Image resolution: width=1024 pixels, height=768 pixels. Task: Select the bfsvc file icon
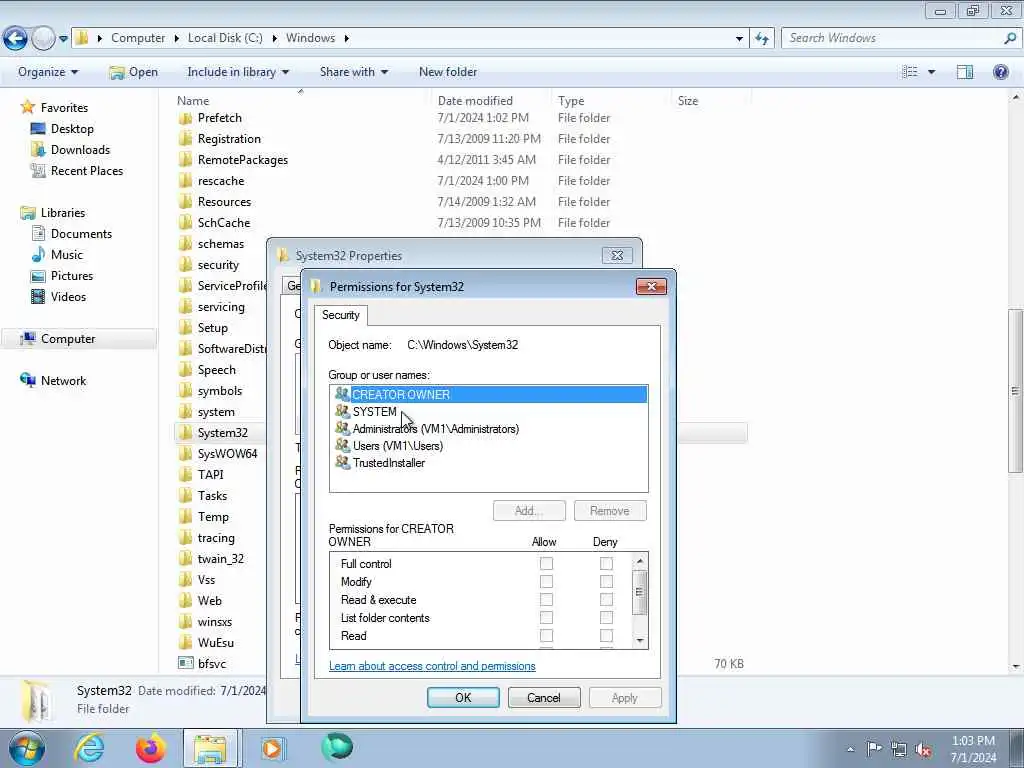[185, 664]
